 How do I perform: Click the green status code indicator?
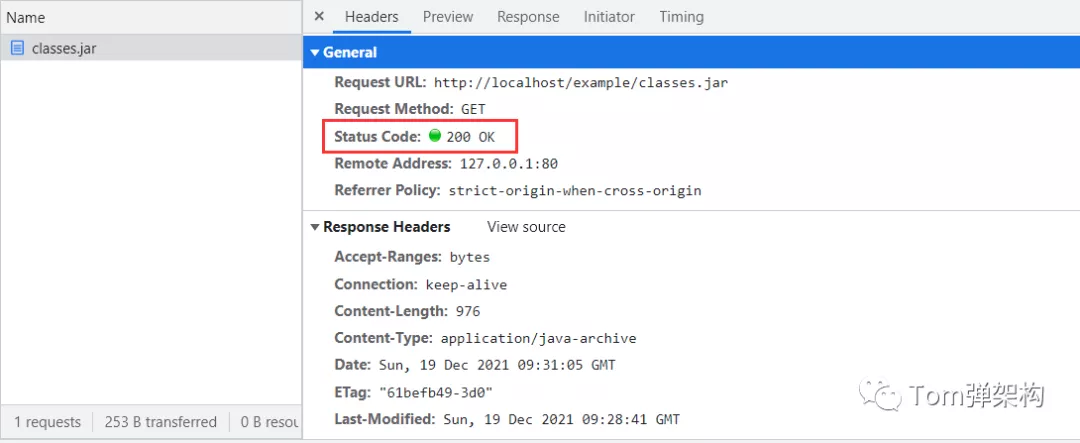coord(435,135)
